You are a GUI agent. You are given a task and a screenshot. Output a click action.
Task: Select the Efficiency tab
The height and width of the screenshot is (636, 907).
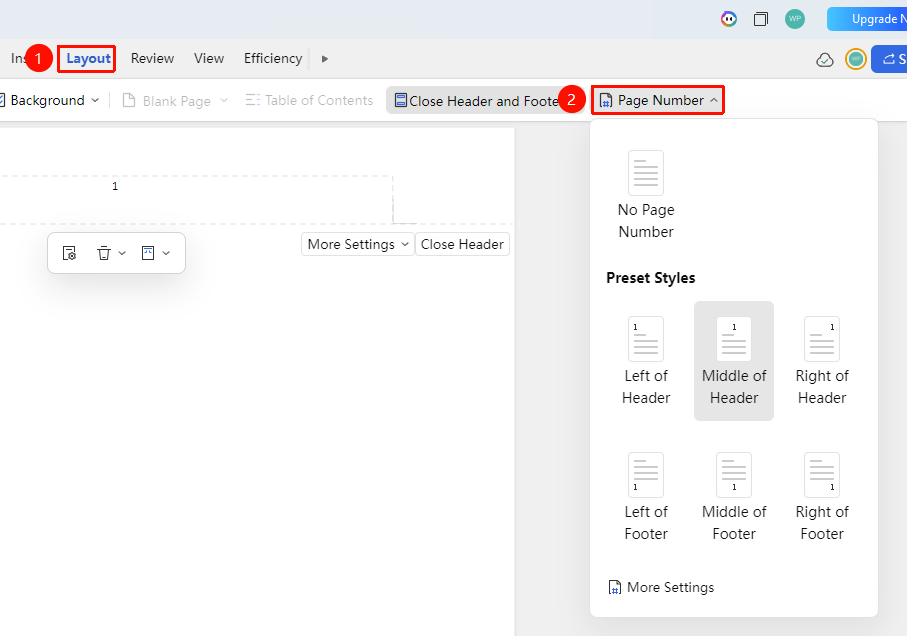(273, 58)
